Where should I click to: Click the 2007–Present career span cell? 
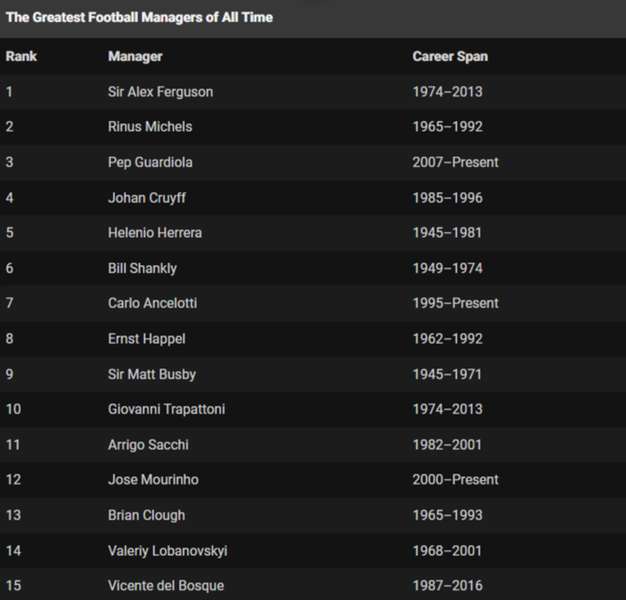coord(455,162)
